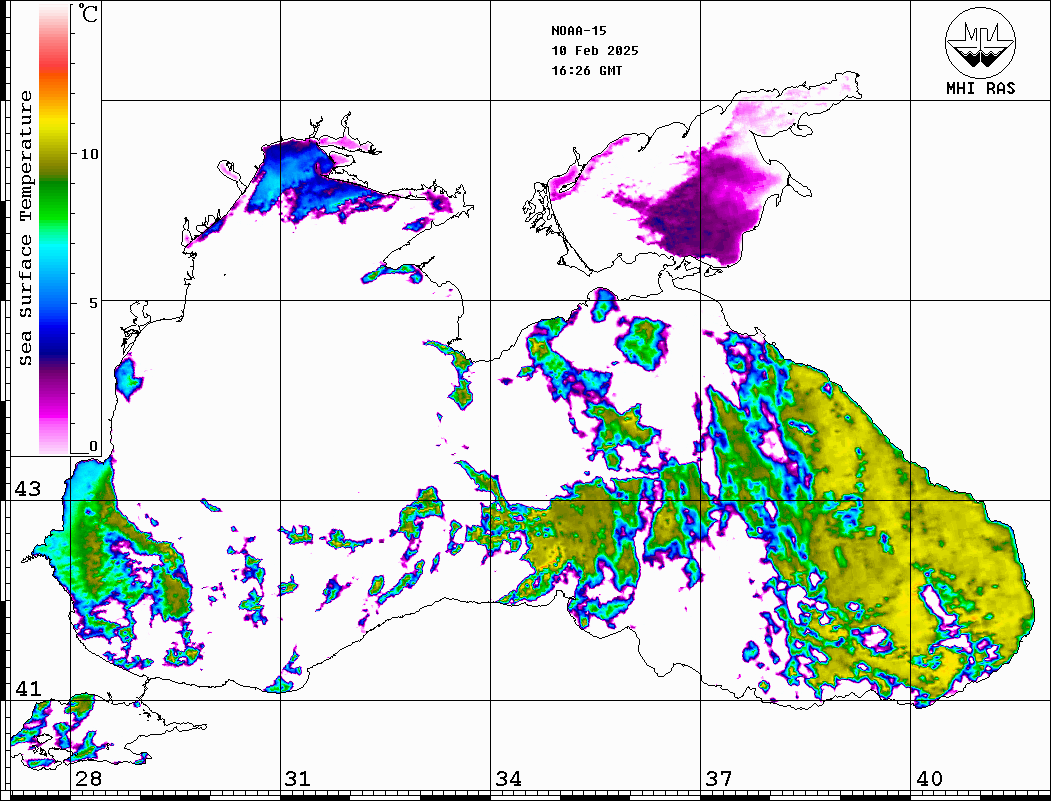
Task: Click the '16:26 GMT' time text
Action: coord(586,71)
